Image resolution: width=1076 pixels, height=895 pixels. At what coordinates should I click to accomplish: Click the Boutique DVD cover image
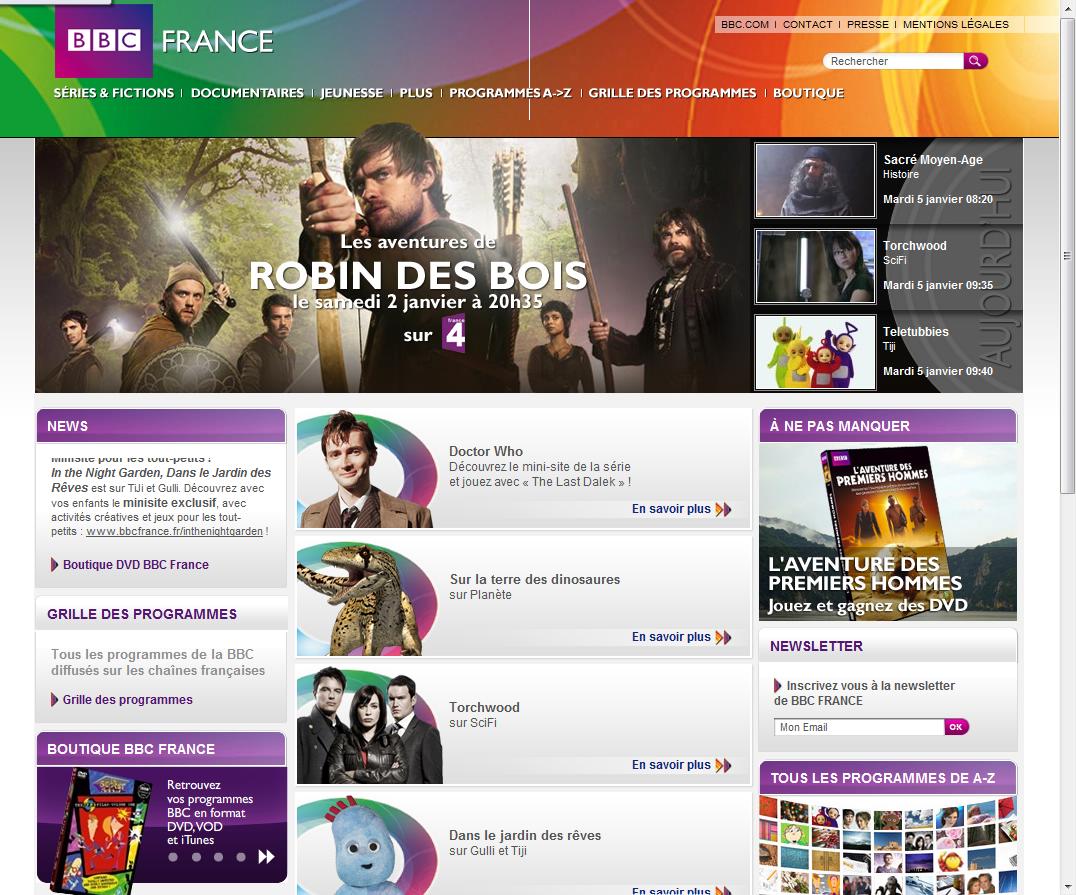point(100,832)
